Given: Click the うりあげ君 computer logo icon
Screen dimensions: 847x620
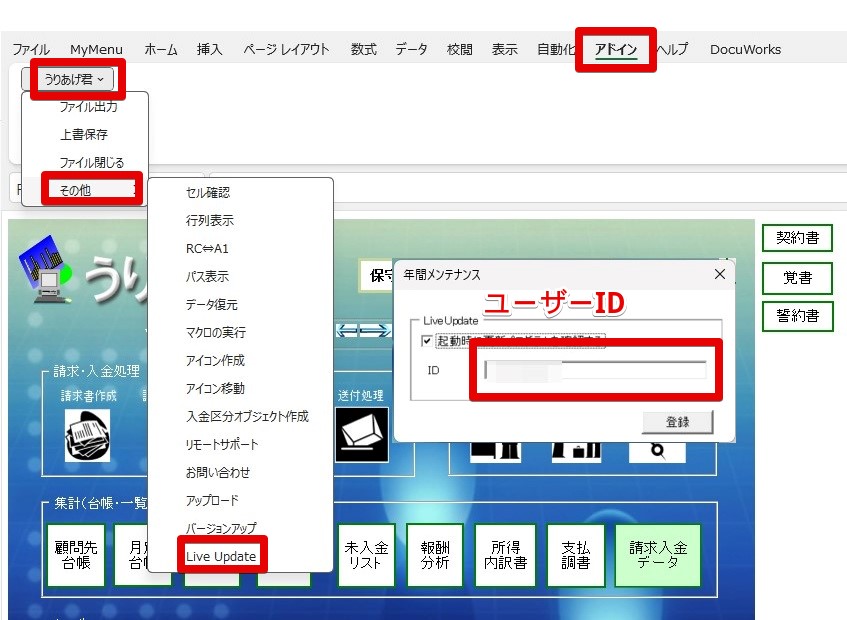Looking at the screenshot, I should coord(45,268).
